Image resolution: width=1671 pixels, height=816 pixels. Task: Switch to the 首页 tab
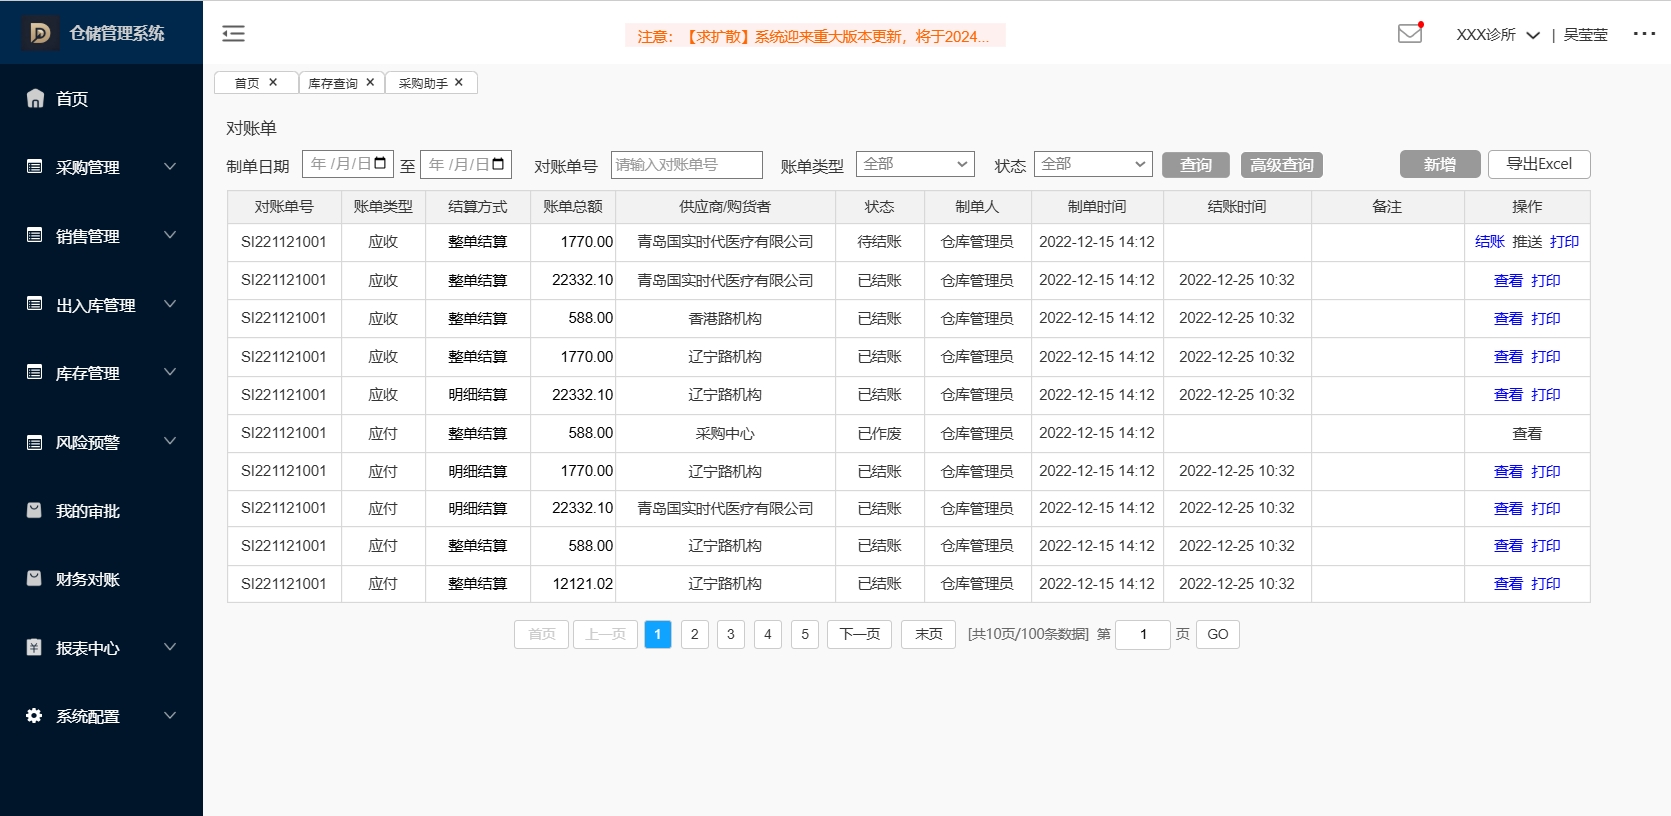coord(247,83)
